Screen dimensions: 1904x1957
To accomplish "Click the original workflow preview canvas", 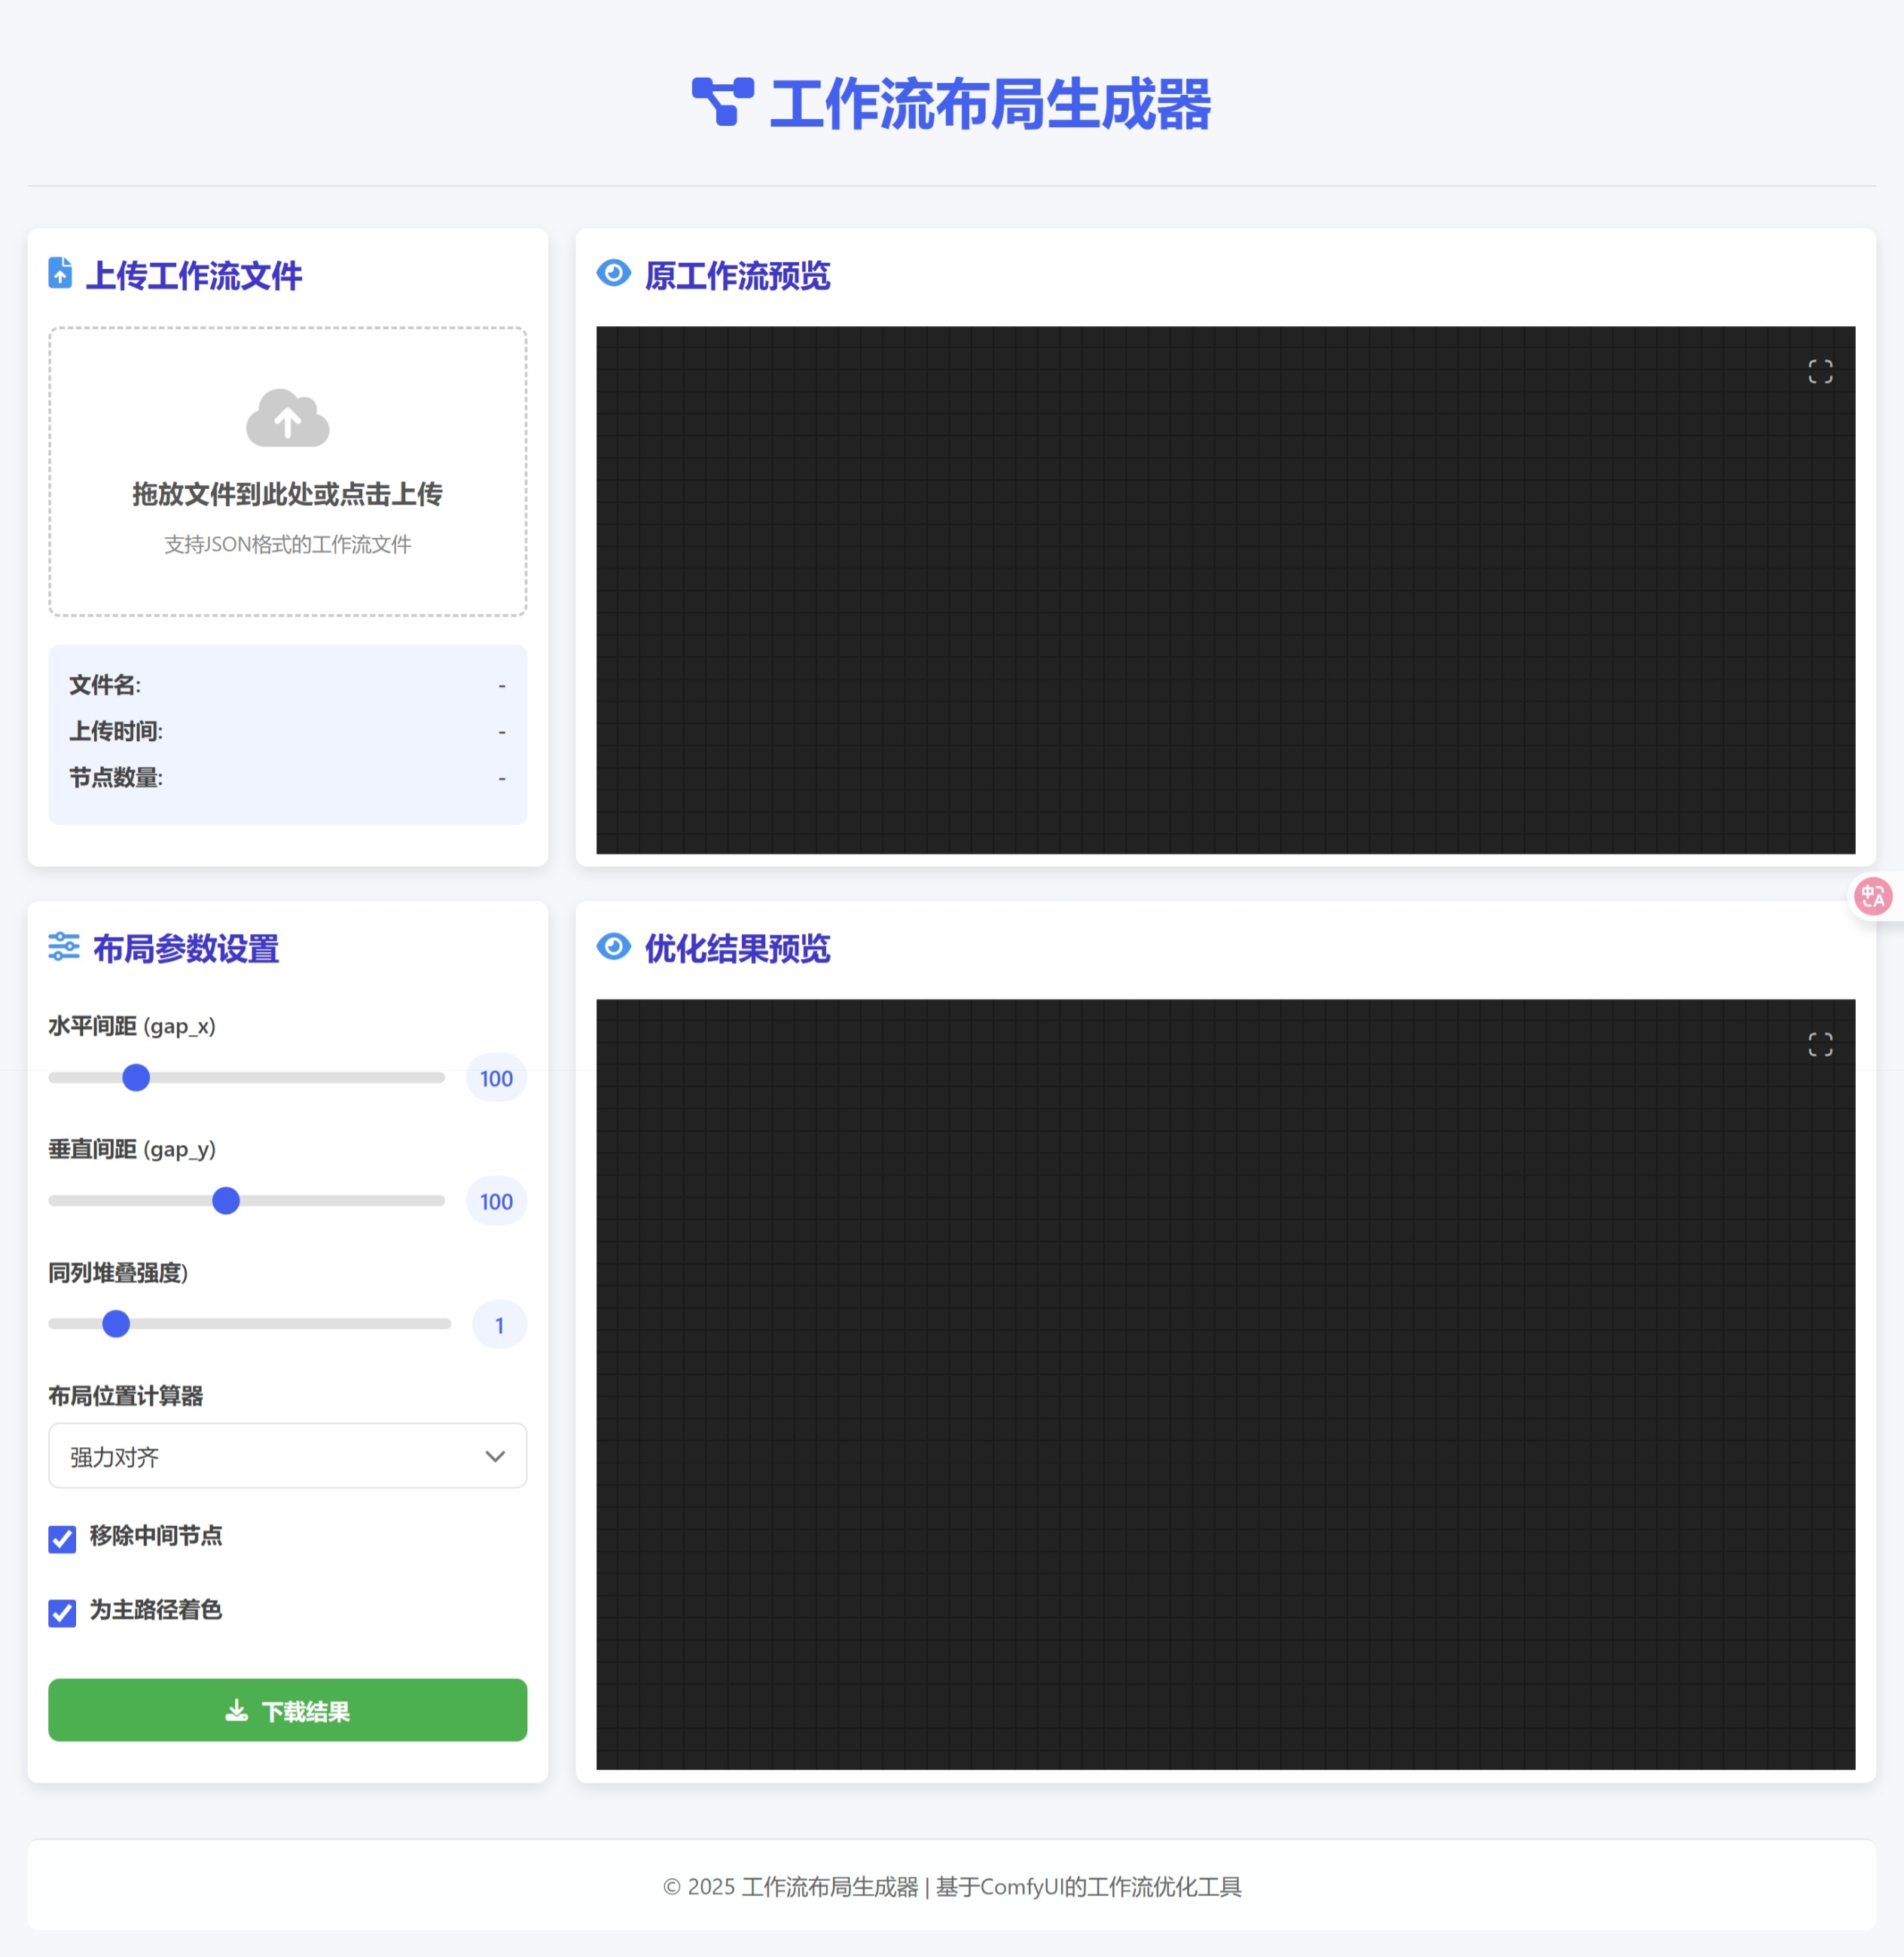I will pyautogui.click(x=1225, y=590).
